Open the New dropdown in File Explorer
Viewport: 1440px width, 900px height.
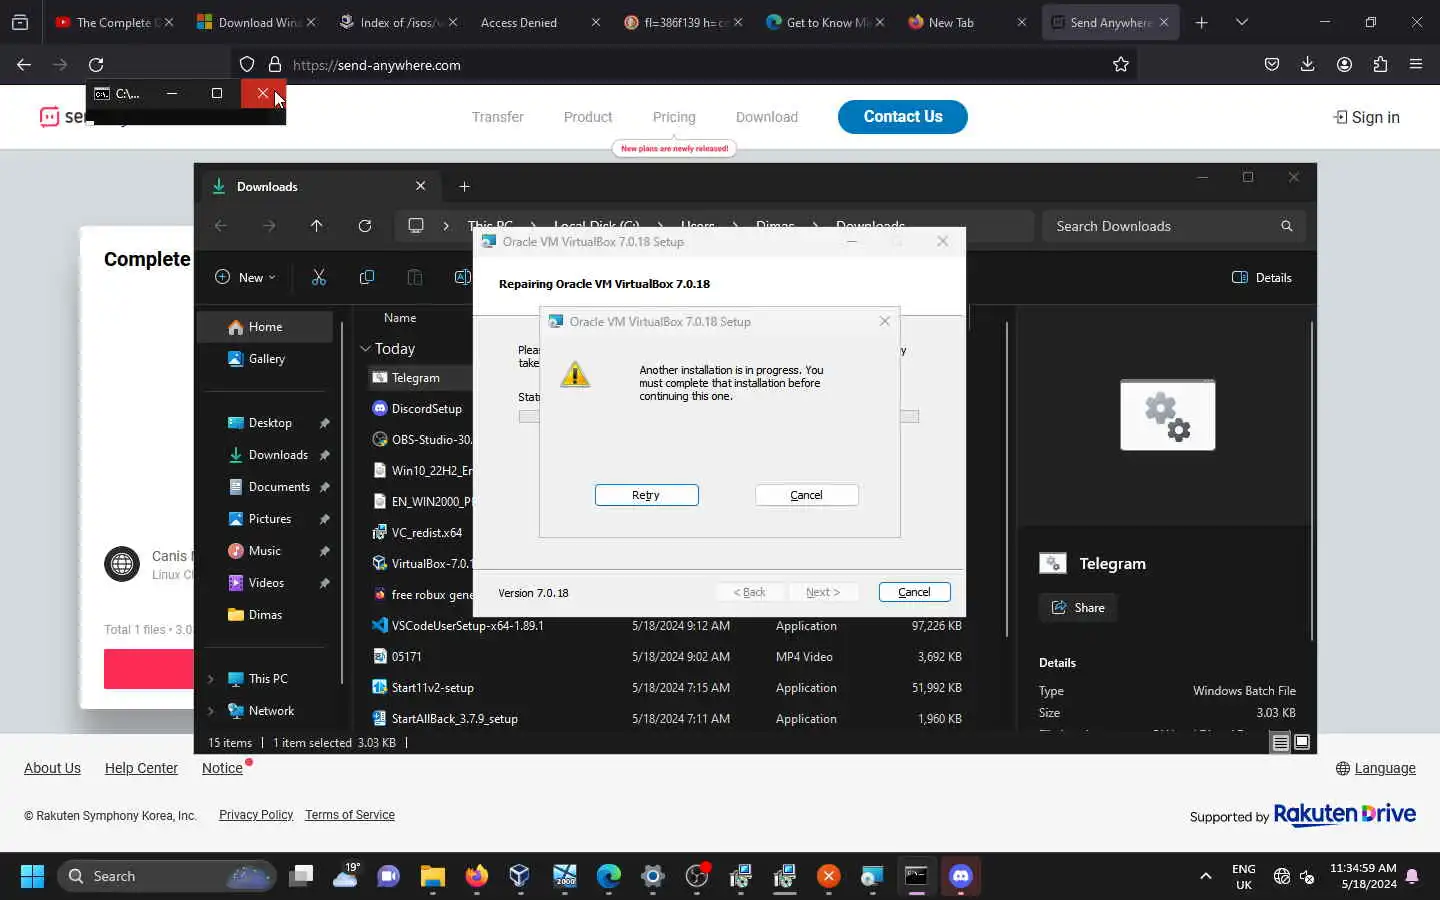coord(245,277)
